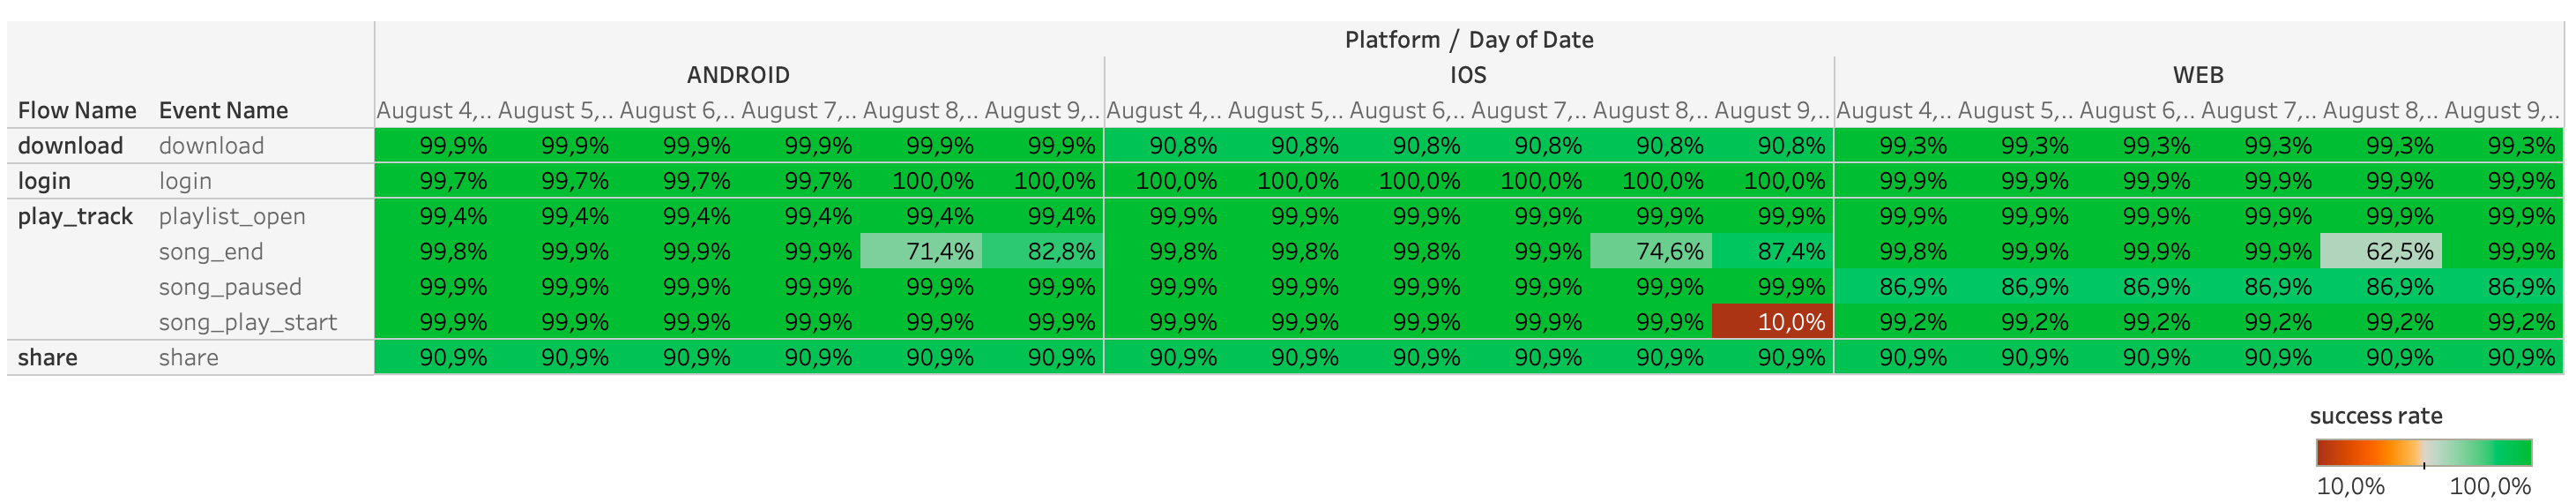Click the red 10,0% song_play_start cell
This screenshot has width=2576, height=503.
(x=1771, y=322)
